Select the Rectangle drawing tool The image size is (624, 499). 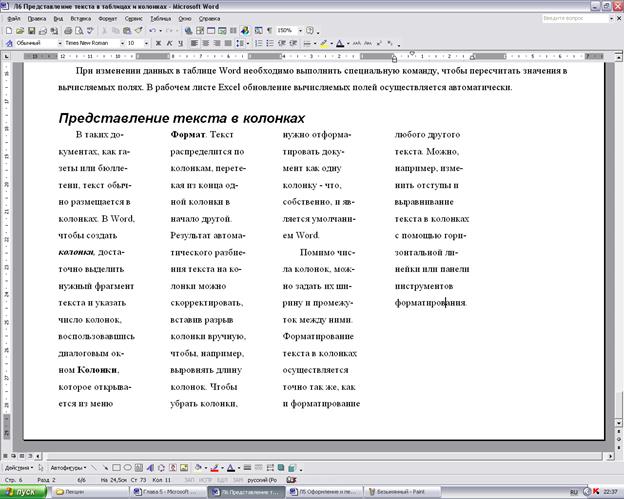(116, 468)
